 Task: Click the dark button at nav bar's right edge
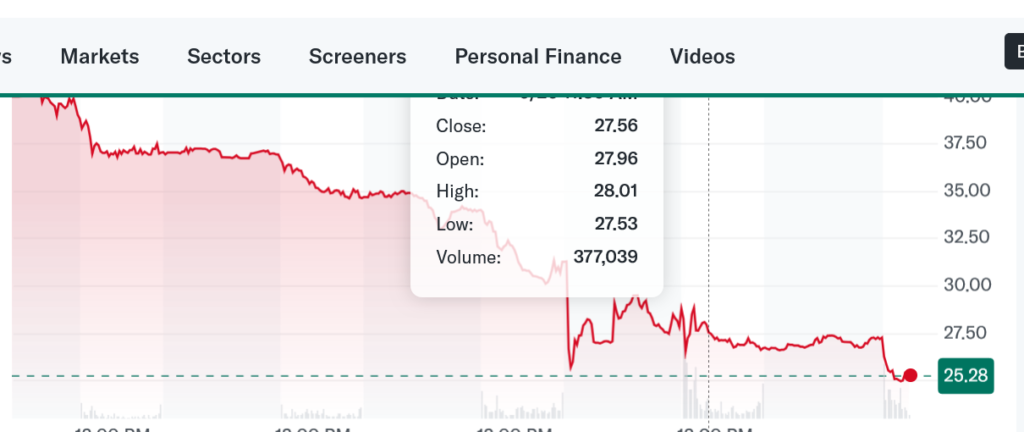pos(1014,51)
